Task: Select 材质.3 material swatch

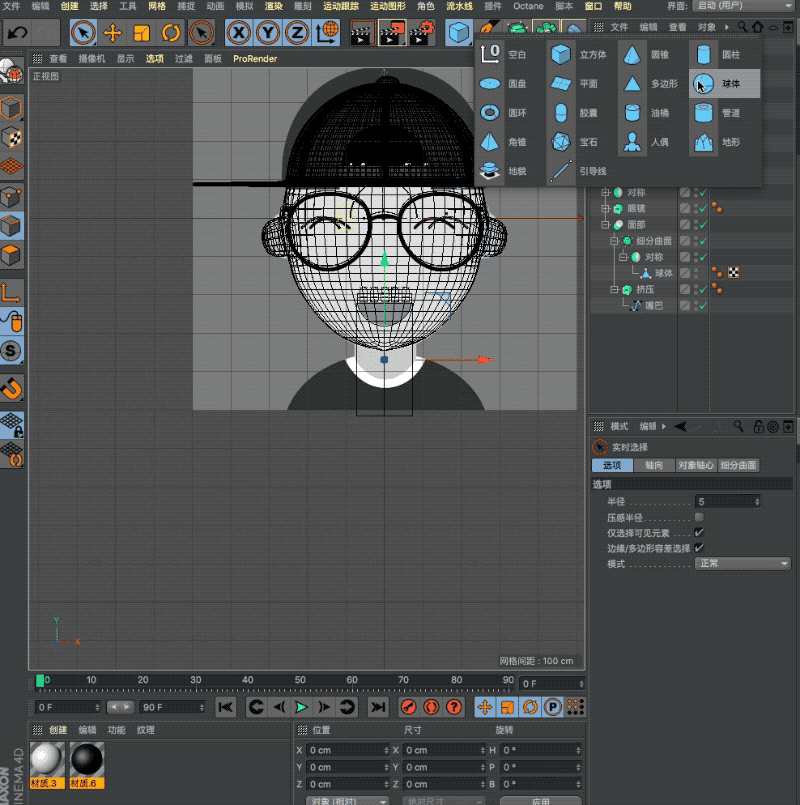Action: pyautogui.click(x=47, y=765)
